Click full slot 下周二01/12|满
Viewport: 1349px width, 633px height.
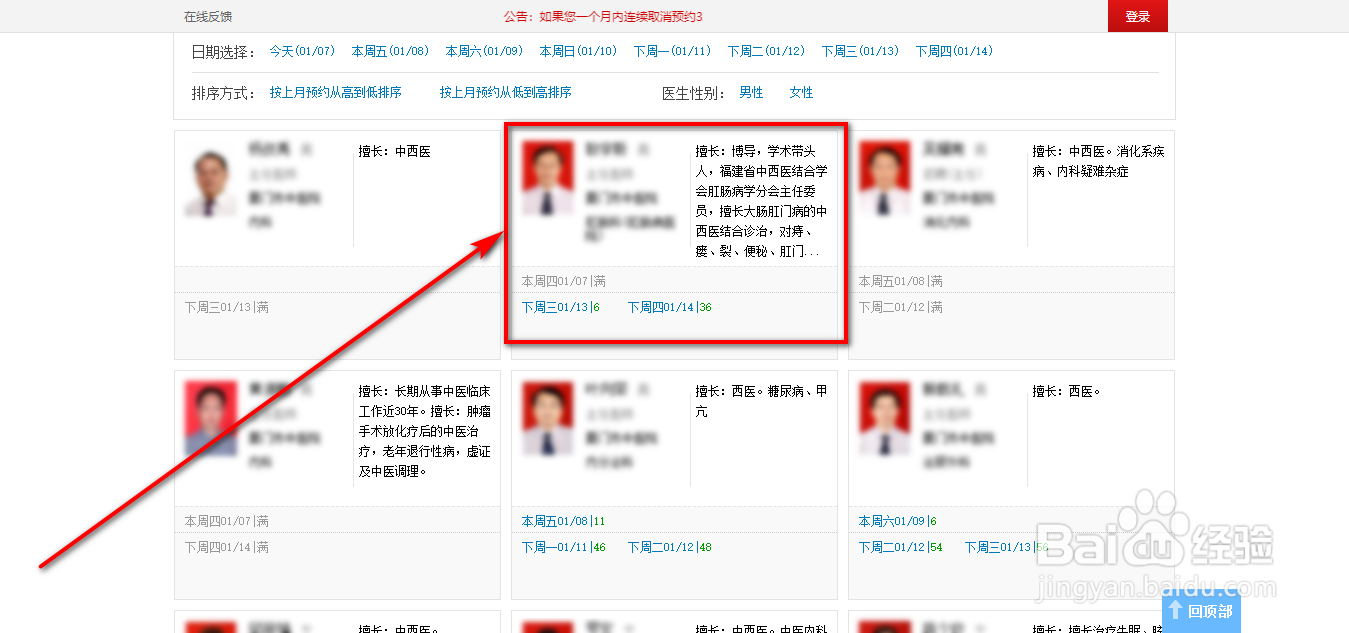[x=901, y=307]
